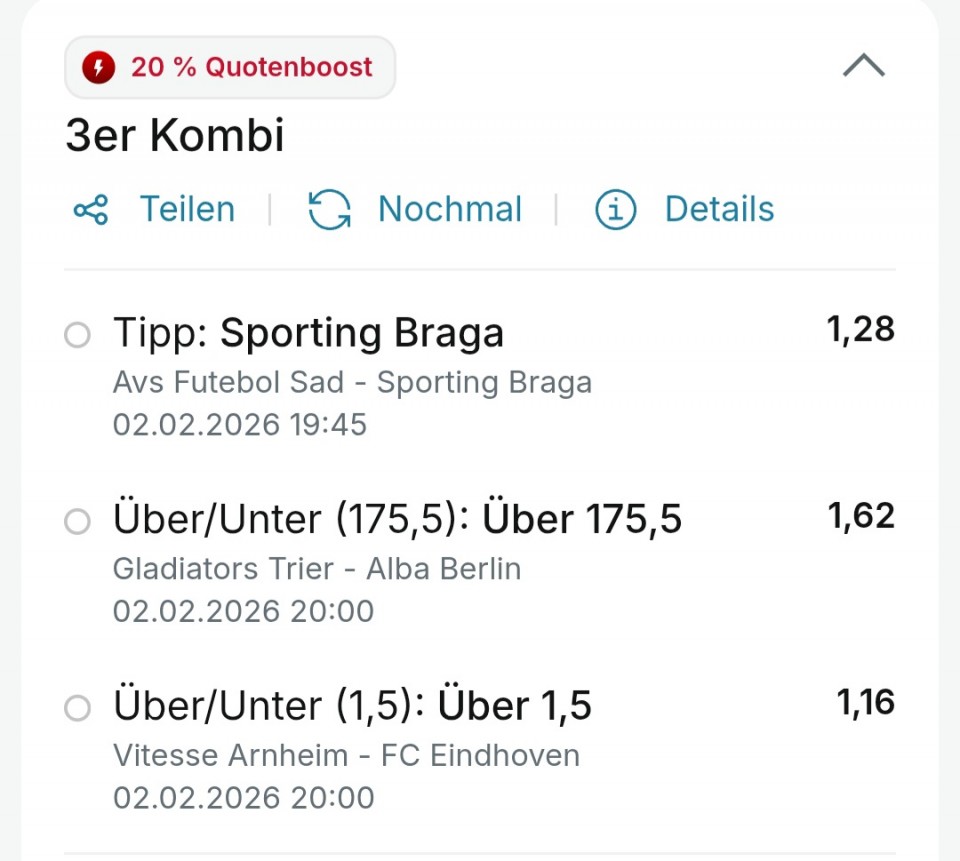Collapse the bet slip with chevron arrow
This screenshot has height=861, width=960.
864,66
